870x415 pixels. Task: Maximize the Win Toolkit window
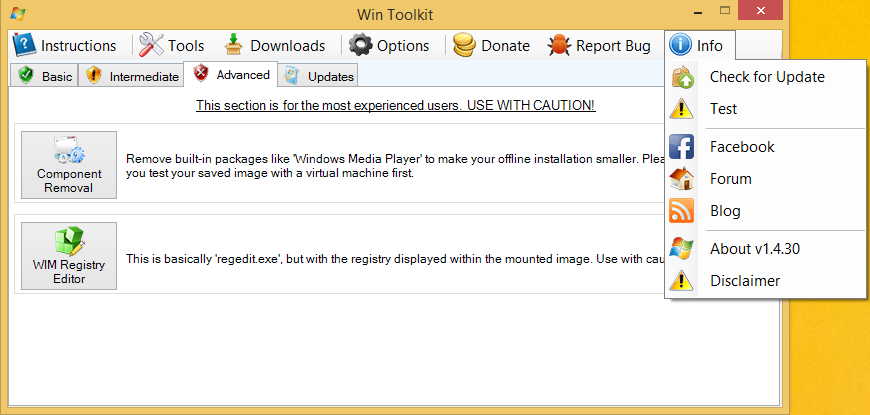point(725,10)
